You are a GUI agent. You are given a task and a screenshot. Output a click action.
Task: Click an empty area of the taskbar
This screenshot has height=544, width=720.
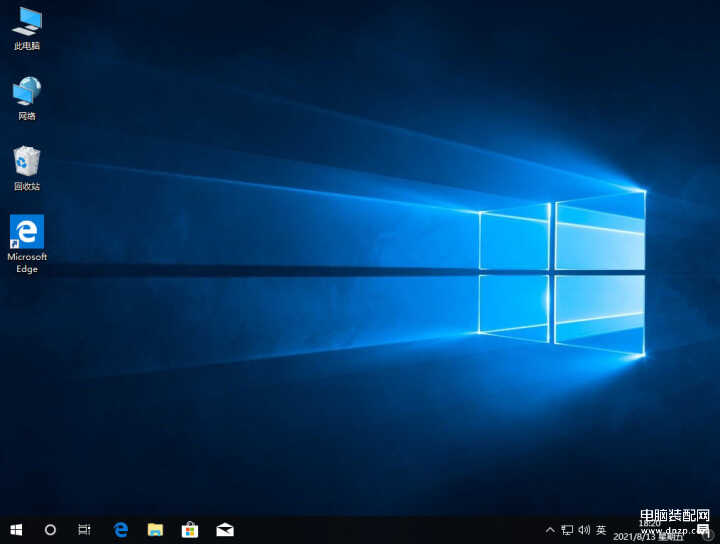click(x=400, y=530)
